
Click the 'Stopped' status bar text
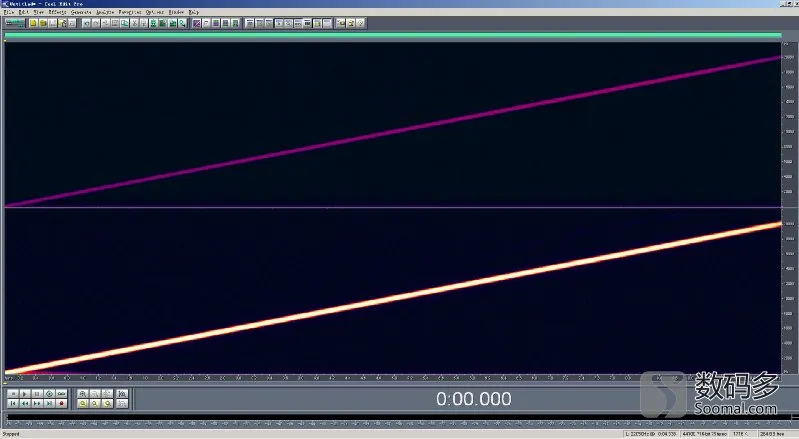pyautogui.click(x=11, y=434)
